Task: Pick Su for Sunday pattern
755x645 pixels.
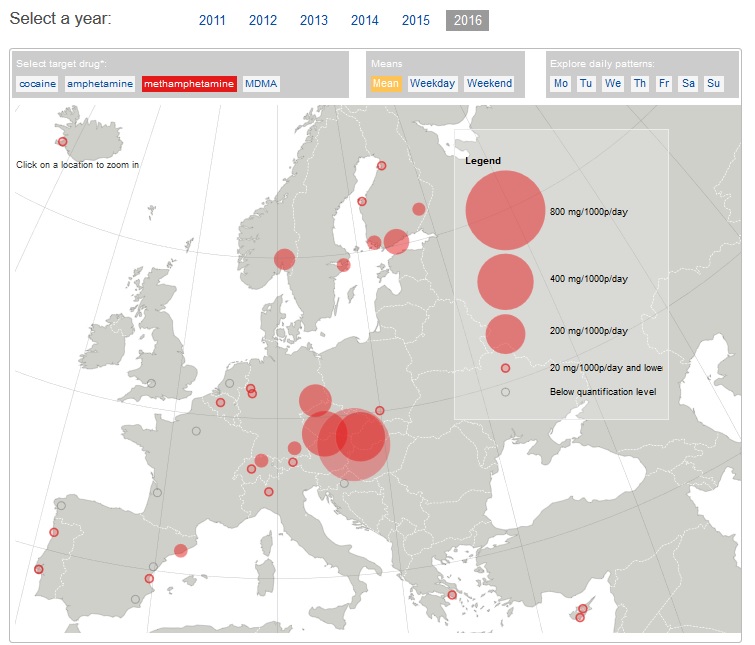Action: point(713,84)
